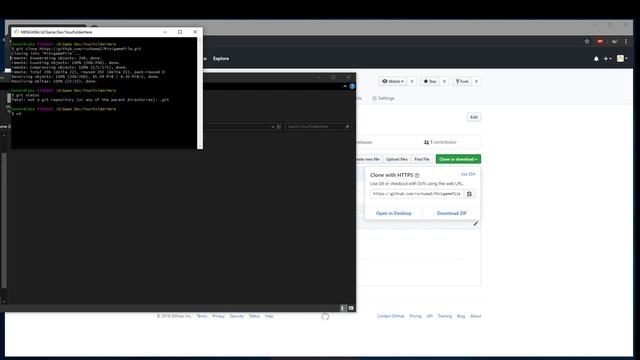
Task: Bookmark the page with the star icon
Action: [587, 41]
